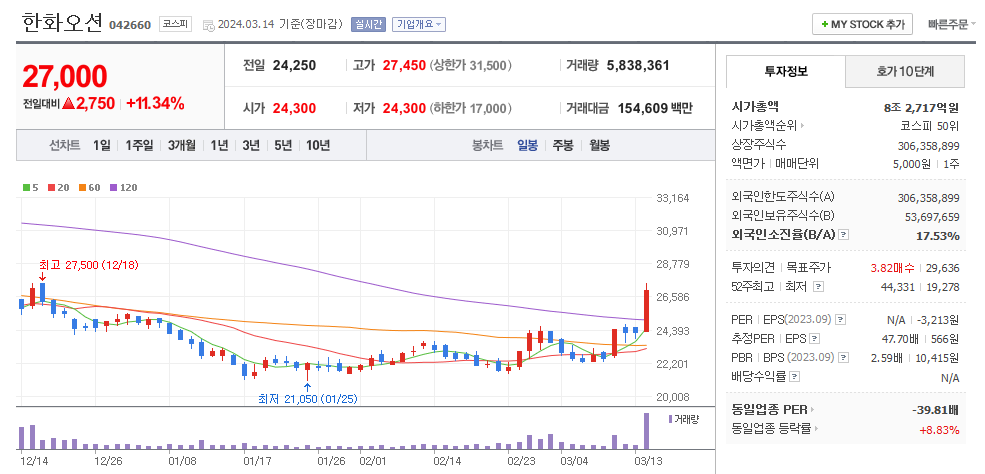Screen dimensions: 985x474
Task: Click the red up-triangle beside 2,750
Action: point(68,104)
